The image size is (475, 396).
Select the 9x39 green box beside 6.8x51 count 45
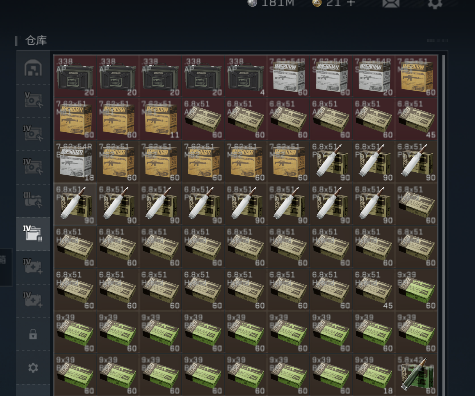coord(417,290)
